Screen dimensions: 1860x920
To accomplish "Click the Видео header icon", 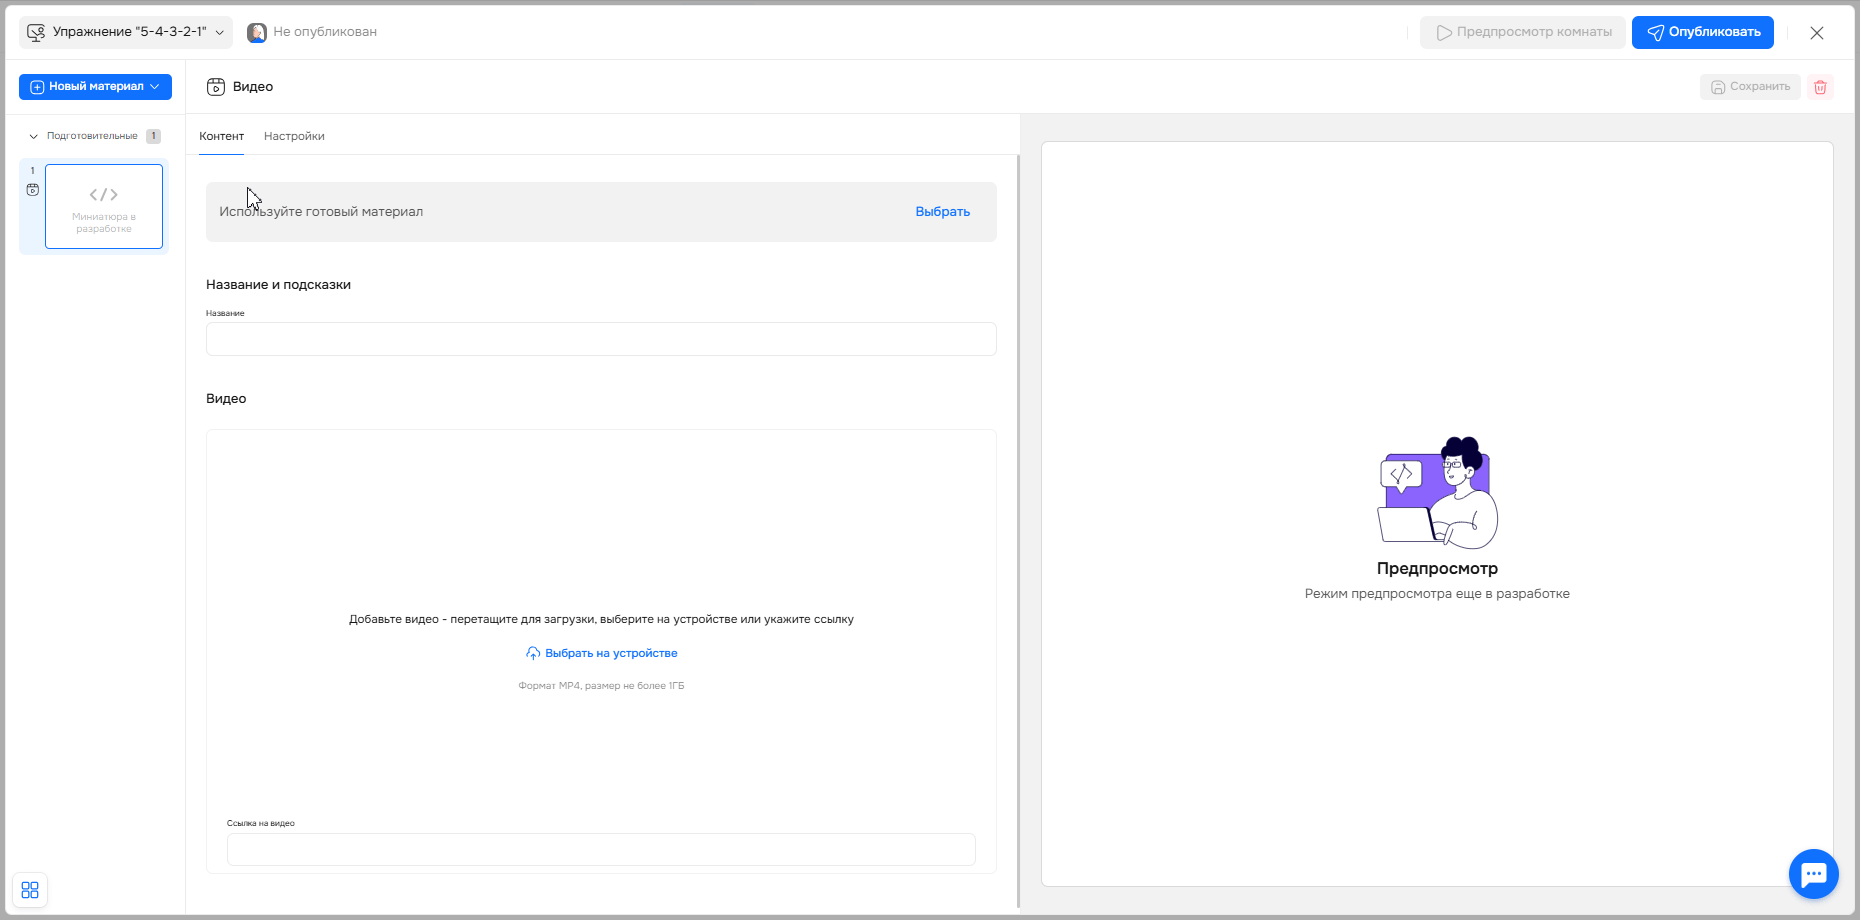I will tap(216, 87).
